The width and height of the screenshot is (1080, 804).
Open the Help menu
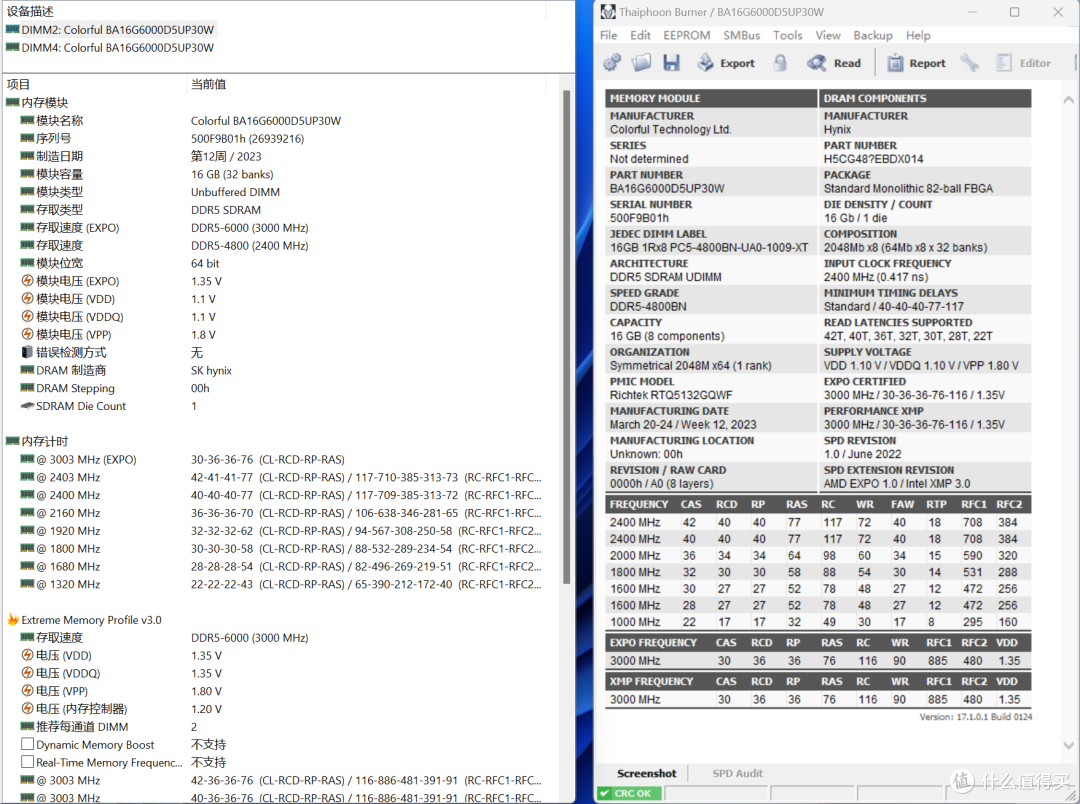pyautogui.click(x=917, y=35)
